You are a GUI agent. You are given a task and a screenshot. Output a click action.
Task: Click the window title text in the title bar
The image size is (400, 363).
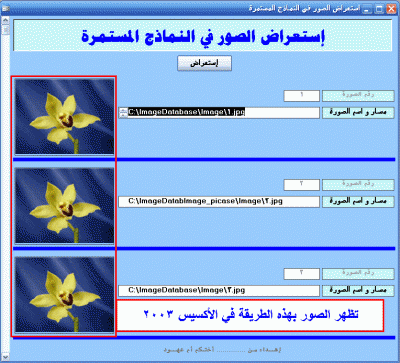[304, 9]
